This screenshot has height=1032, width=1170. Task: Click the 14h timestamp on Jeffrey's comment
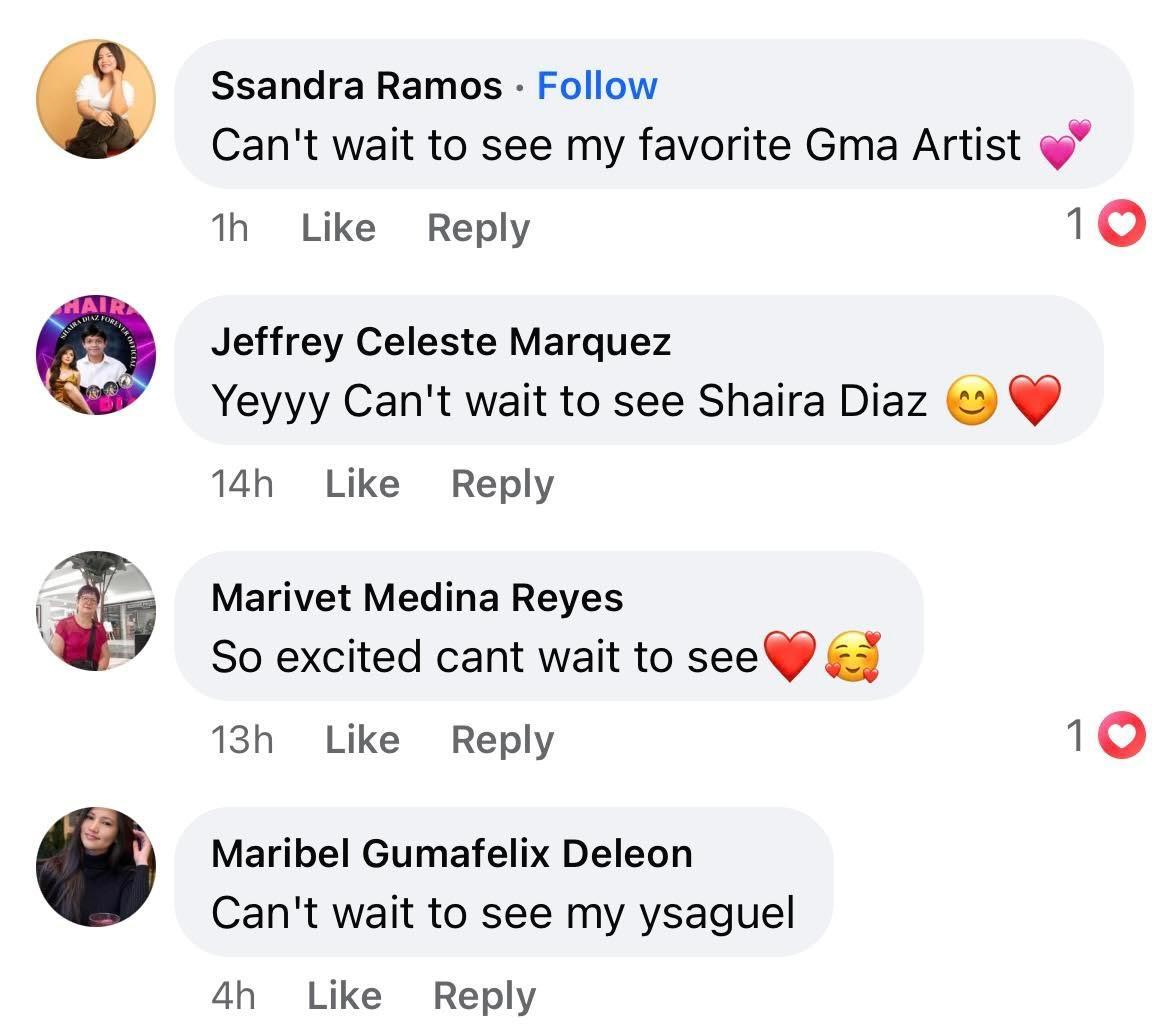click(x=242, y=484)
